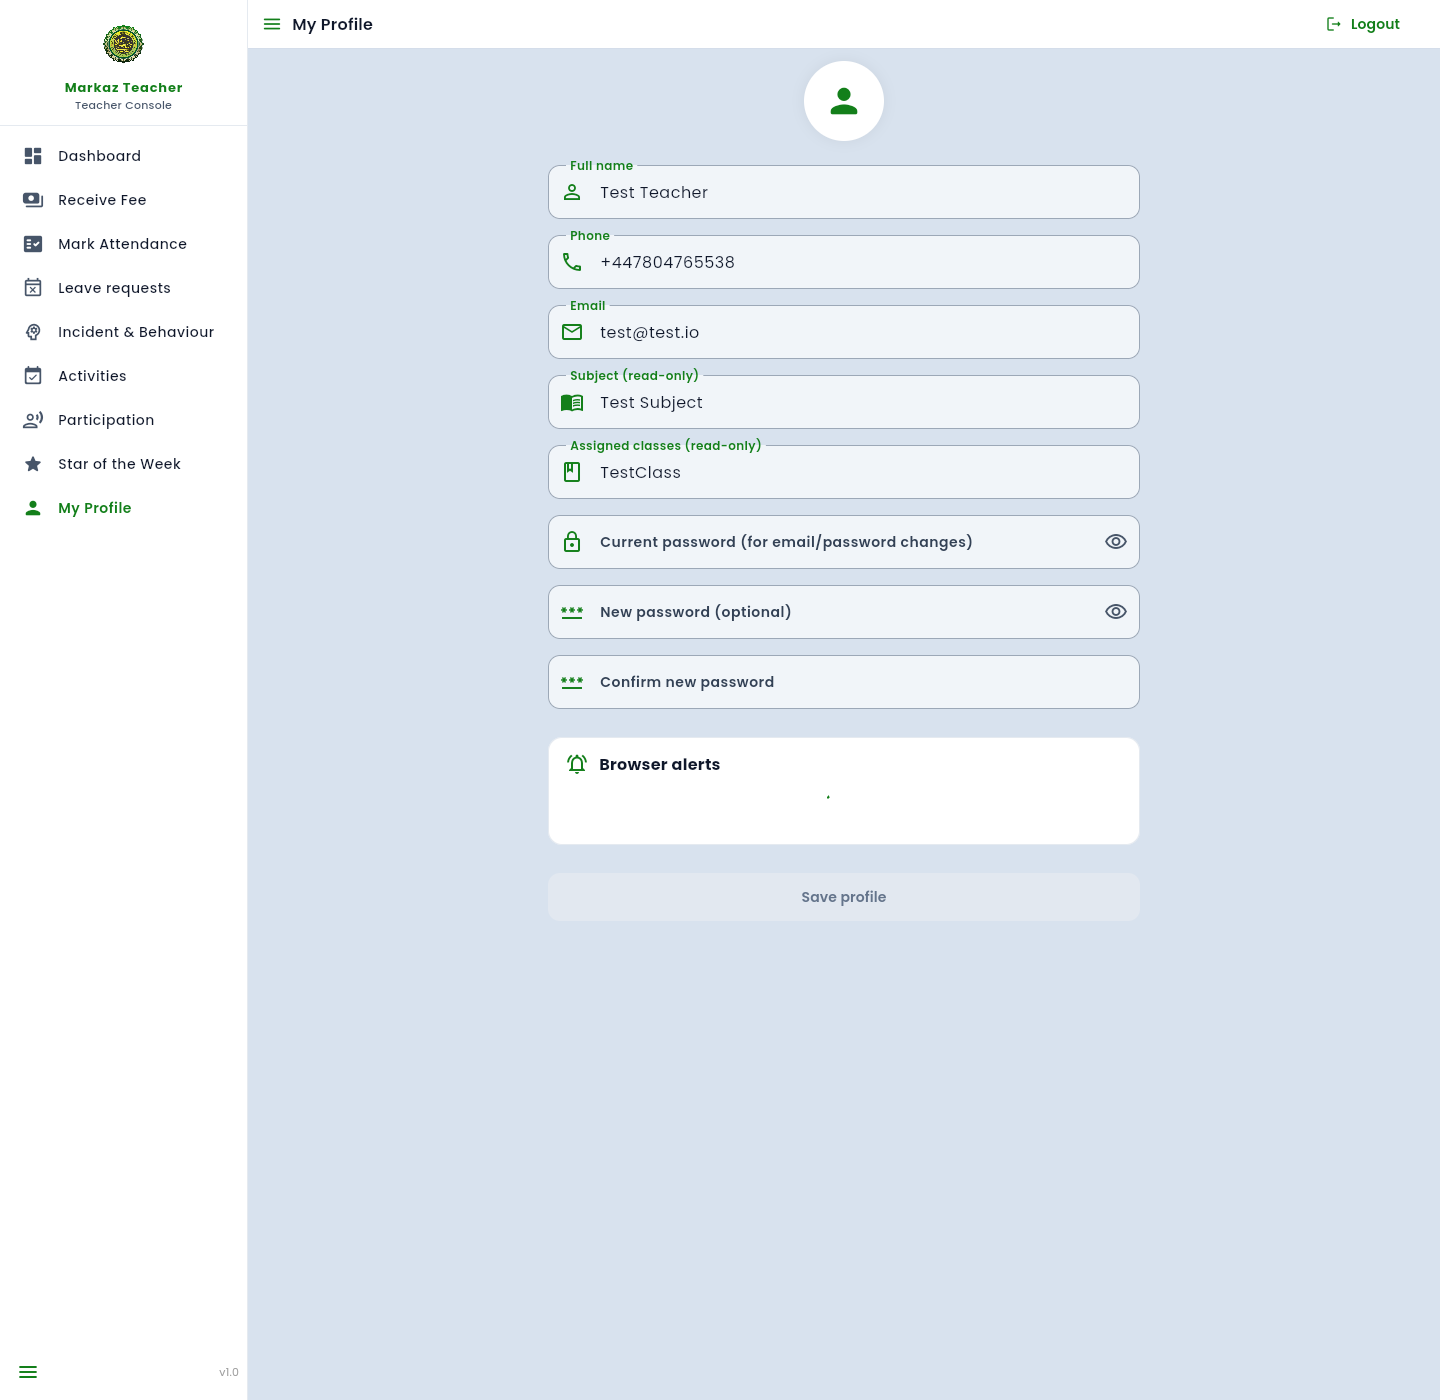Click the phone handset icon
1440x1400 pixels.
pos(572,262)
